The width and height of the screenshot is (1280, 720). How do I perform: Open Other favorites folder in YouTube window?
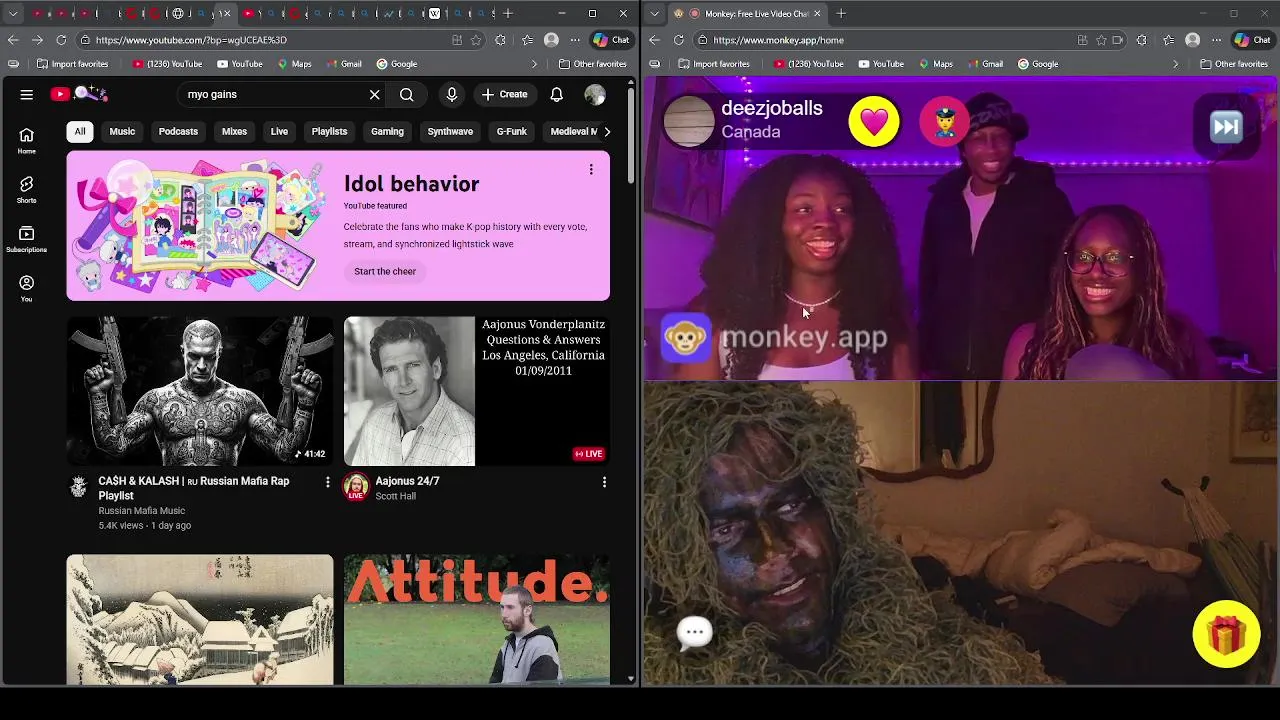(x=593, y=64)
